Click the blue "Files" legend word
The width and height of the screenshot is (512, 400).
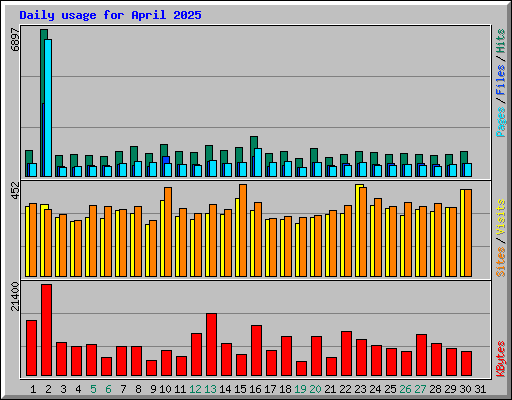[x=501, y=80]
